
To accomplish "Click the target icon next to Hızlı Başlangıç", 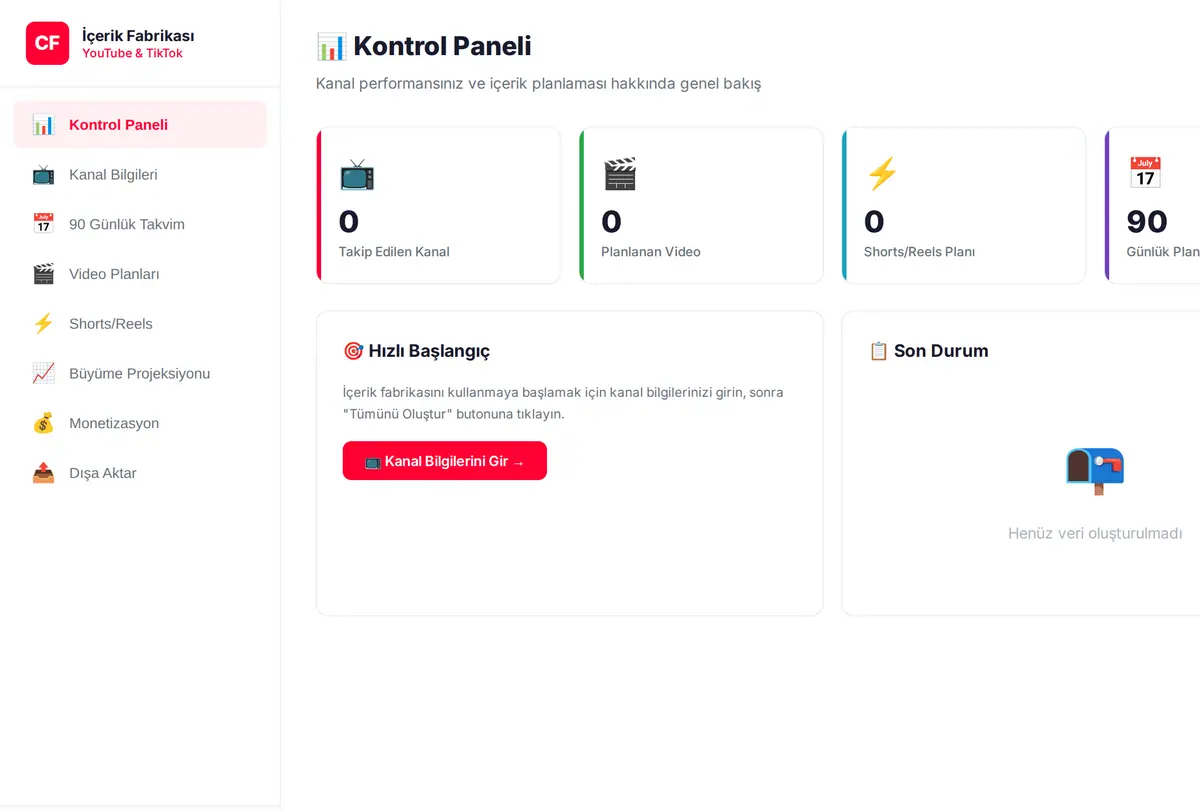I will point(353,351).
